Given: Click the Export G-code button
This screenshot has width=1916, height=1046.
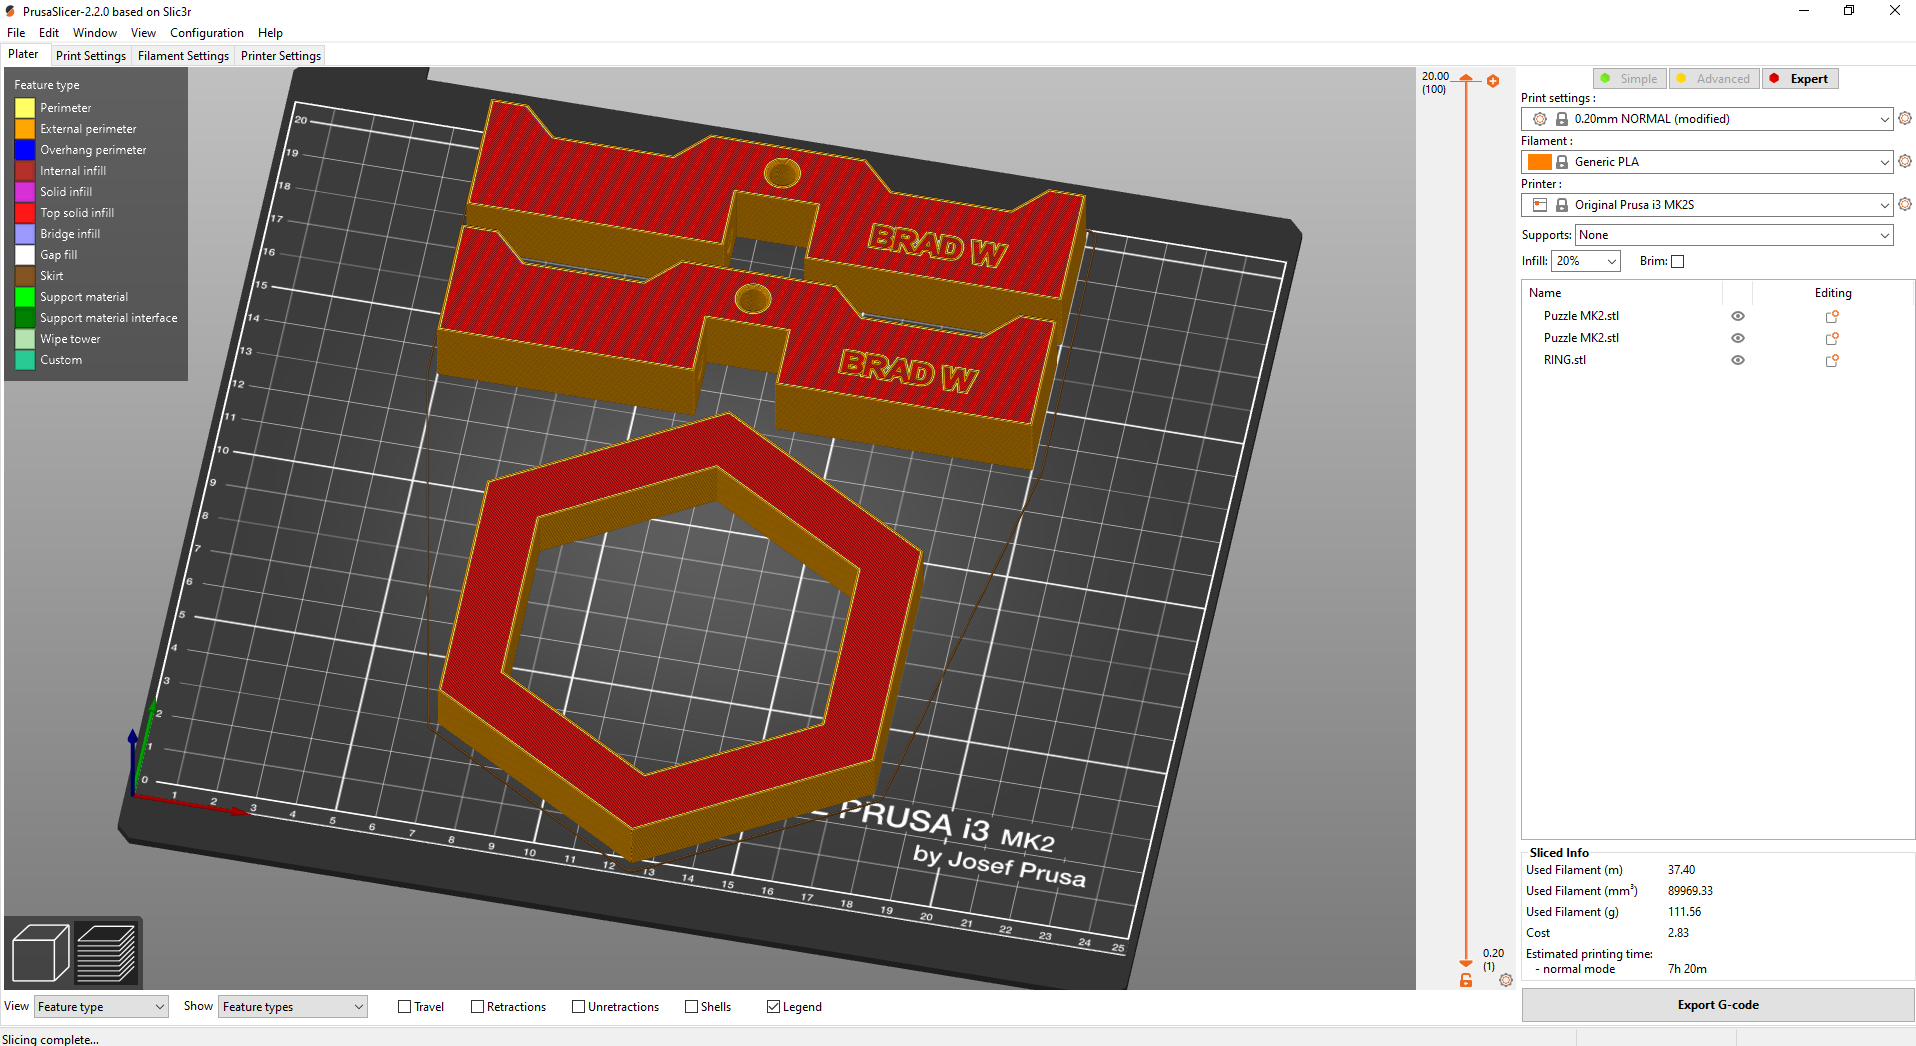Looking at the screenshot, I should pyautogui.click(x=1718, y=1005).
